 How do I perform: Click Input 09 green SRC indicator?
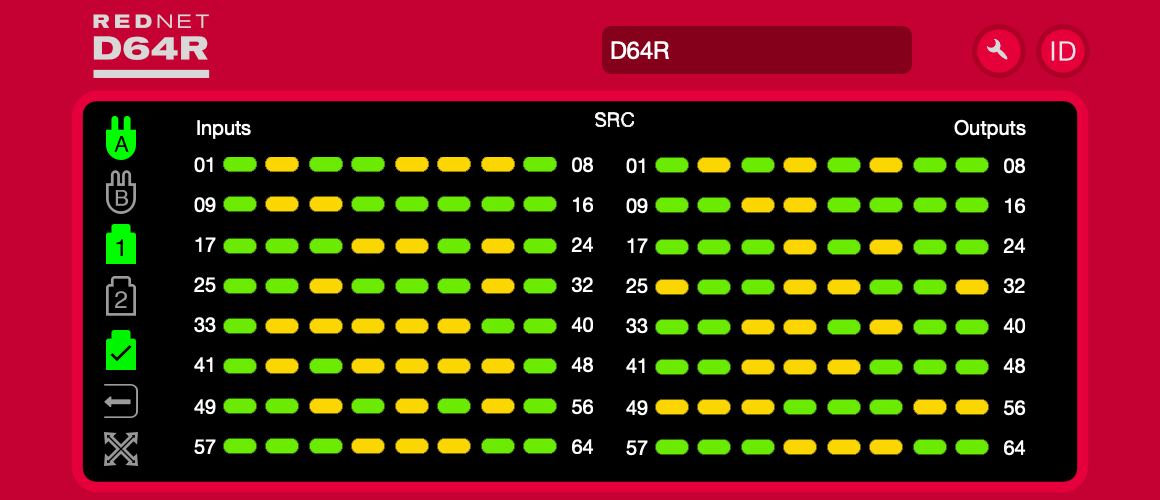tap(240, 204)
